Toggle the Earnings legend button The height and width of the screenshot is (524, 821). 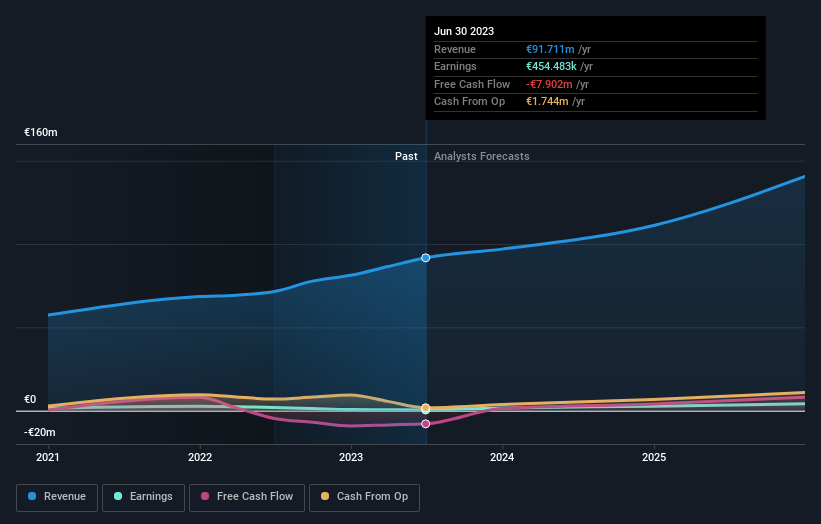[x=143, y=497]
